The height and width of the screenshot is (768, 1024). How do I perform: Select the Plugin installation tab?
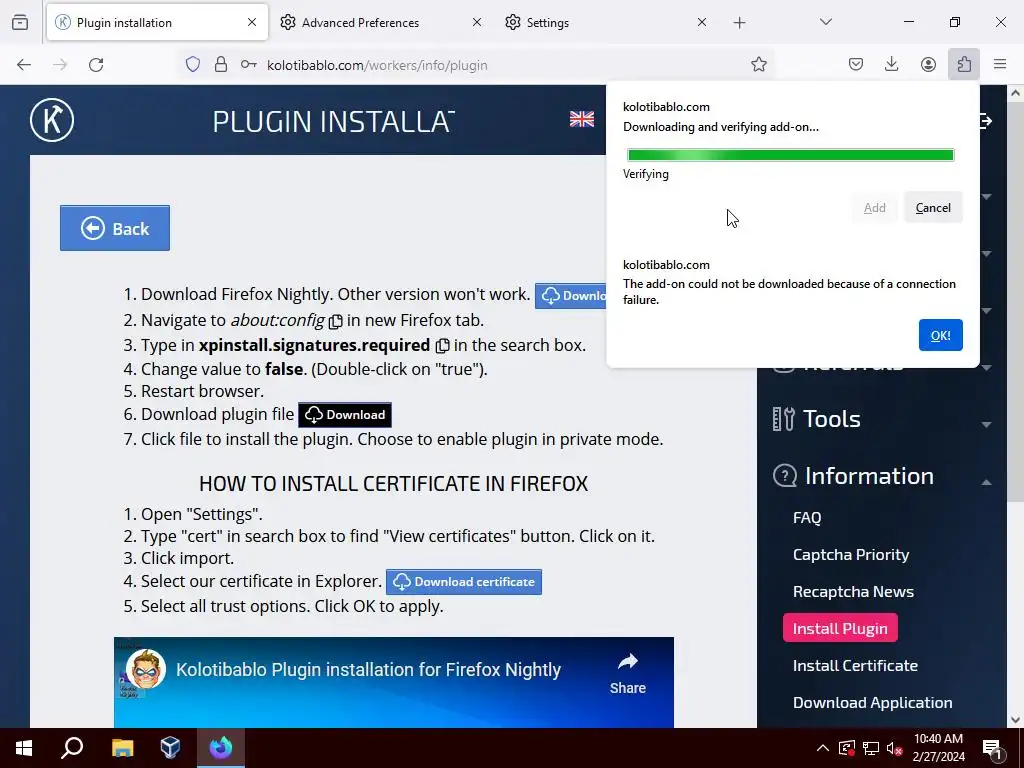click(157, 23)
